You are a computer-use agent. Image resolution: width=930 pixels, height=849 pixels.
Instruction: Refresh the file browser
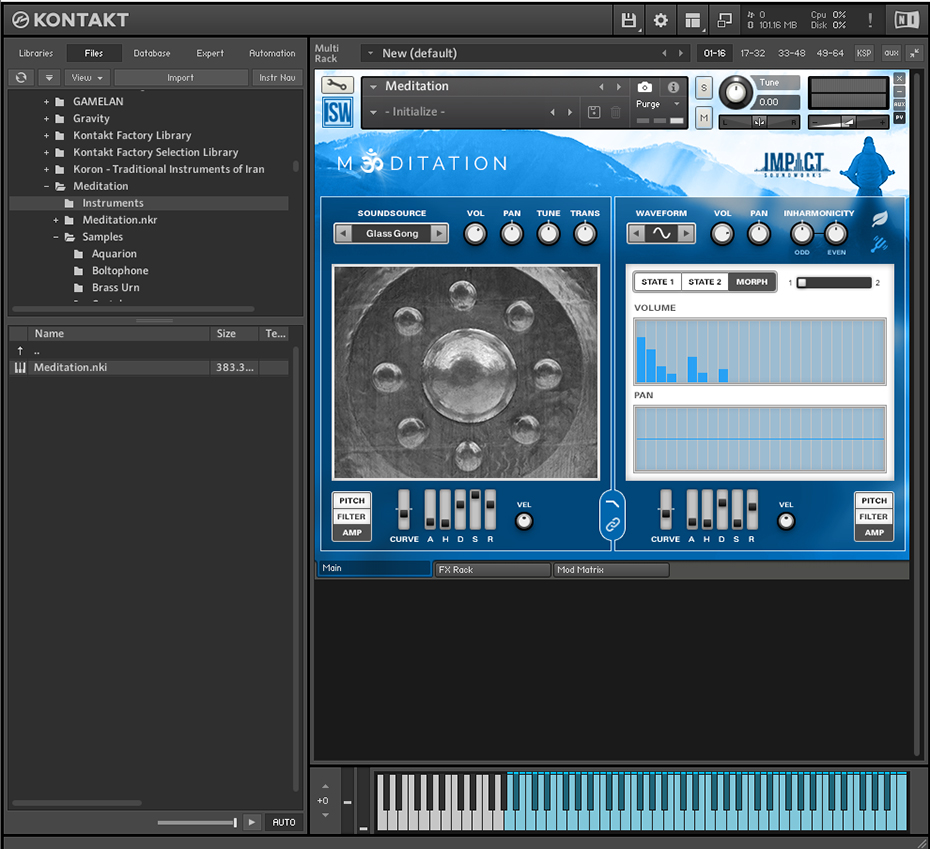pyautogui.click(x=21, y=78)
